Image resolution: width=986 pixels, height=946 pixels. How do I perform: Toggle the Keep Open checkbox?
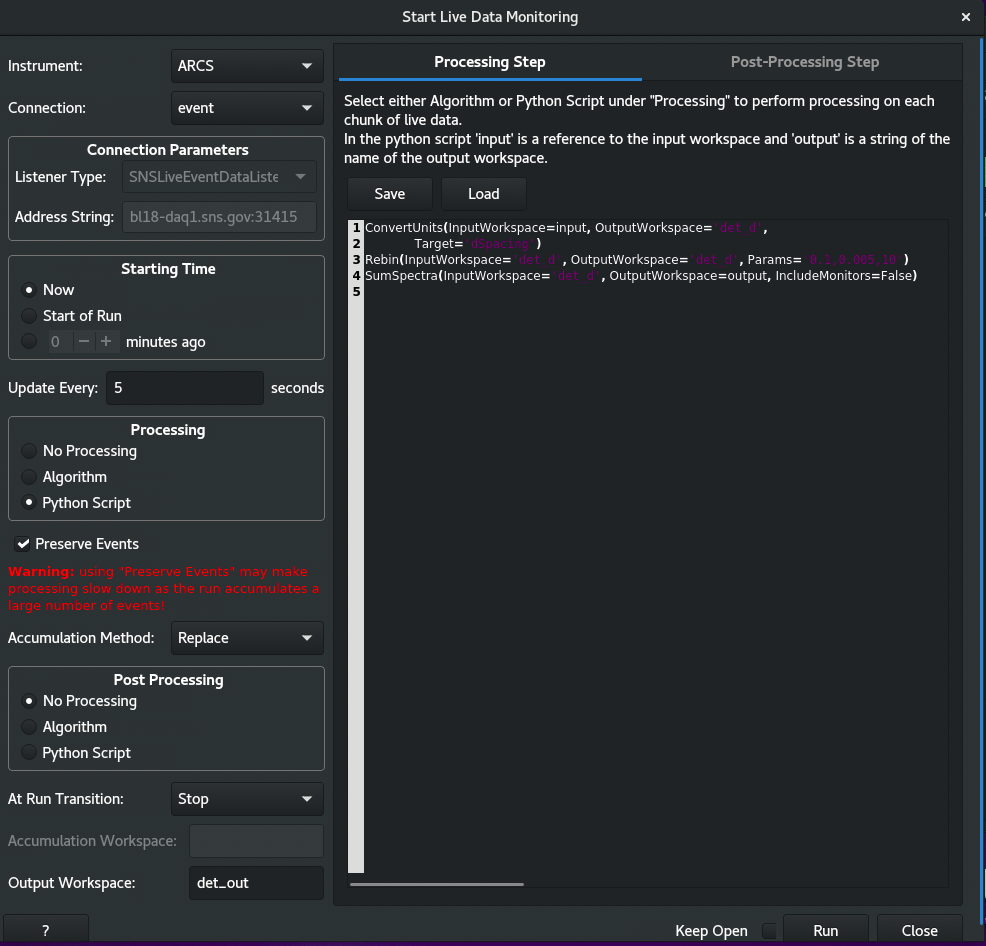coord(769,931)
